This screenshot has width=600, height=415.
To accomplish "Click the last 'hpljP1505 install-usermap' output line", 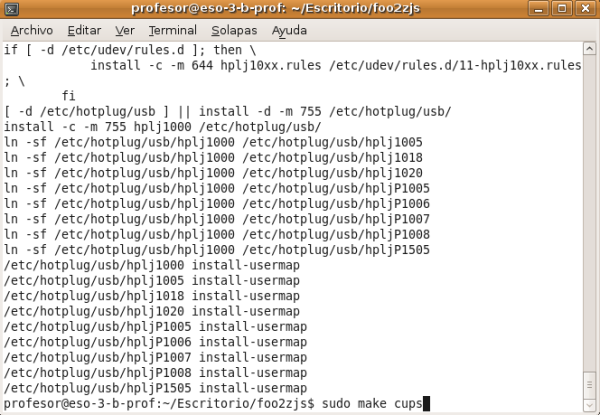I will coord(157,388).
